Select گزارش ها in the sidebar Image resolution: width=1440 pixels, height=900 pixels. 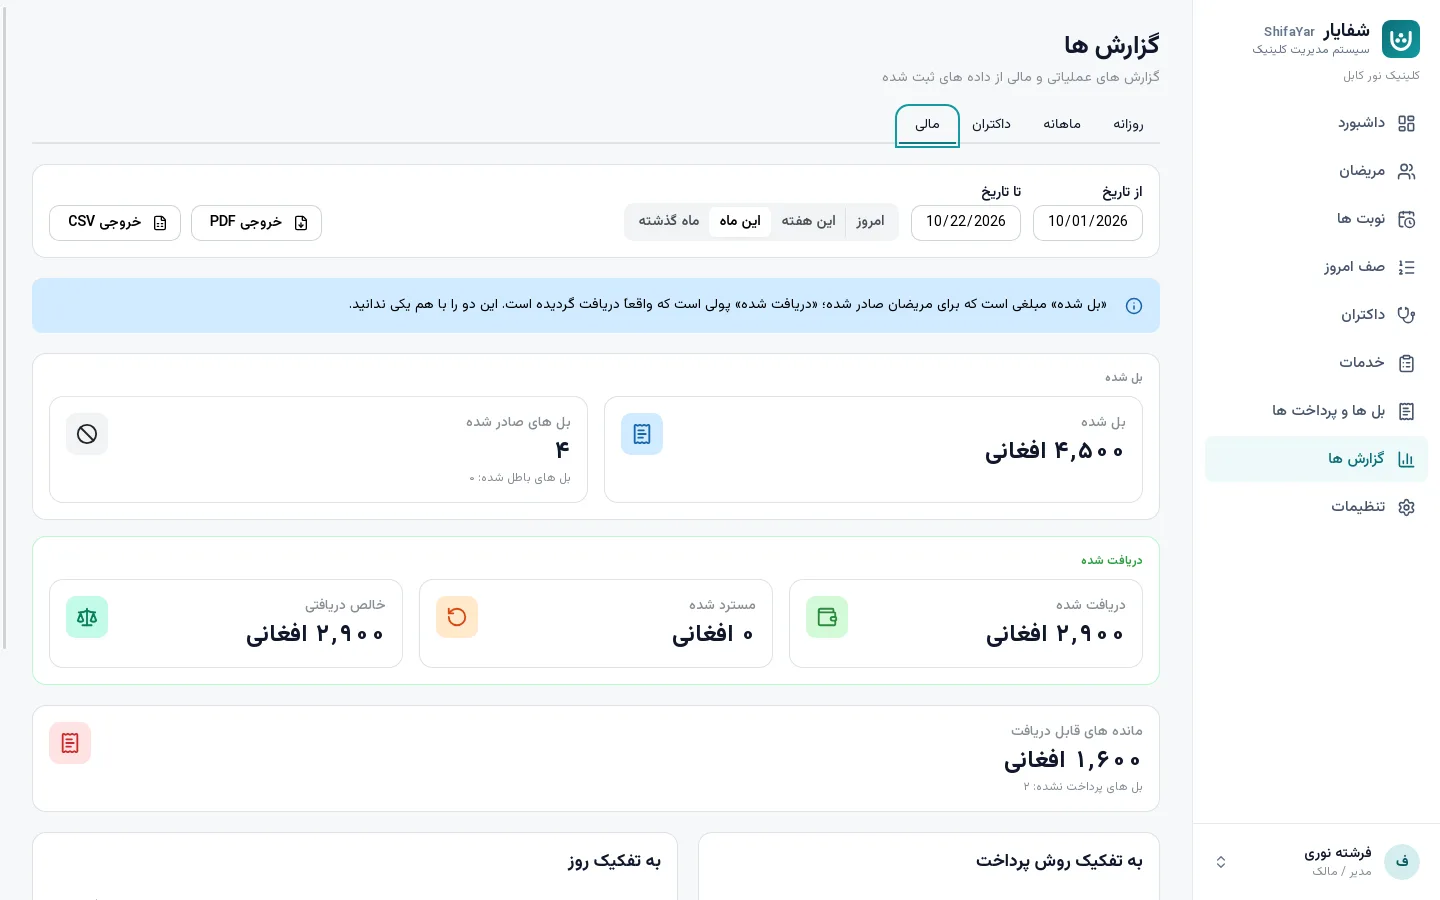point(1316,459)
